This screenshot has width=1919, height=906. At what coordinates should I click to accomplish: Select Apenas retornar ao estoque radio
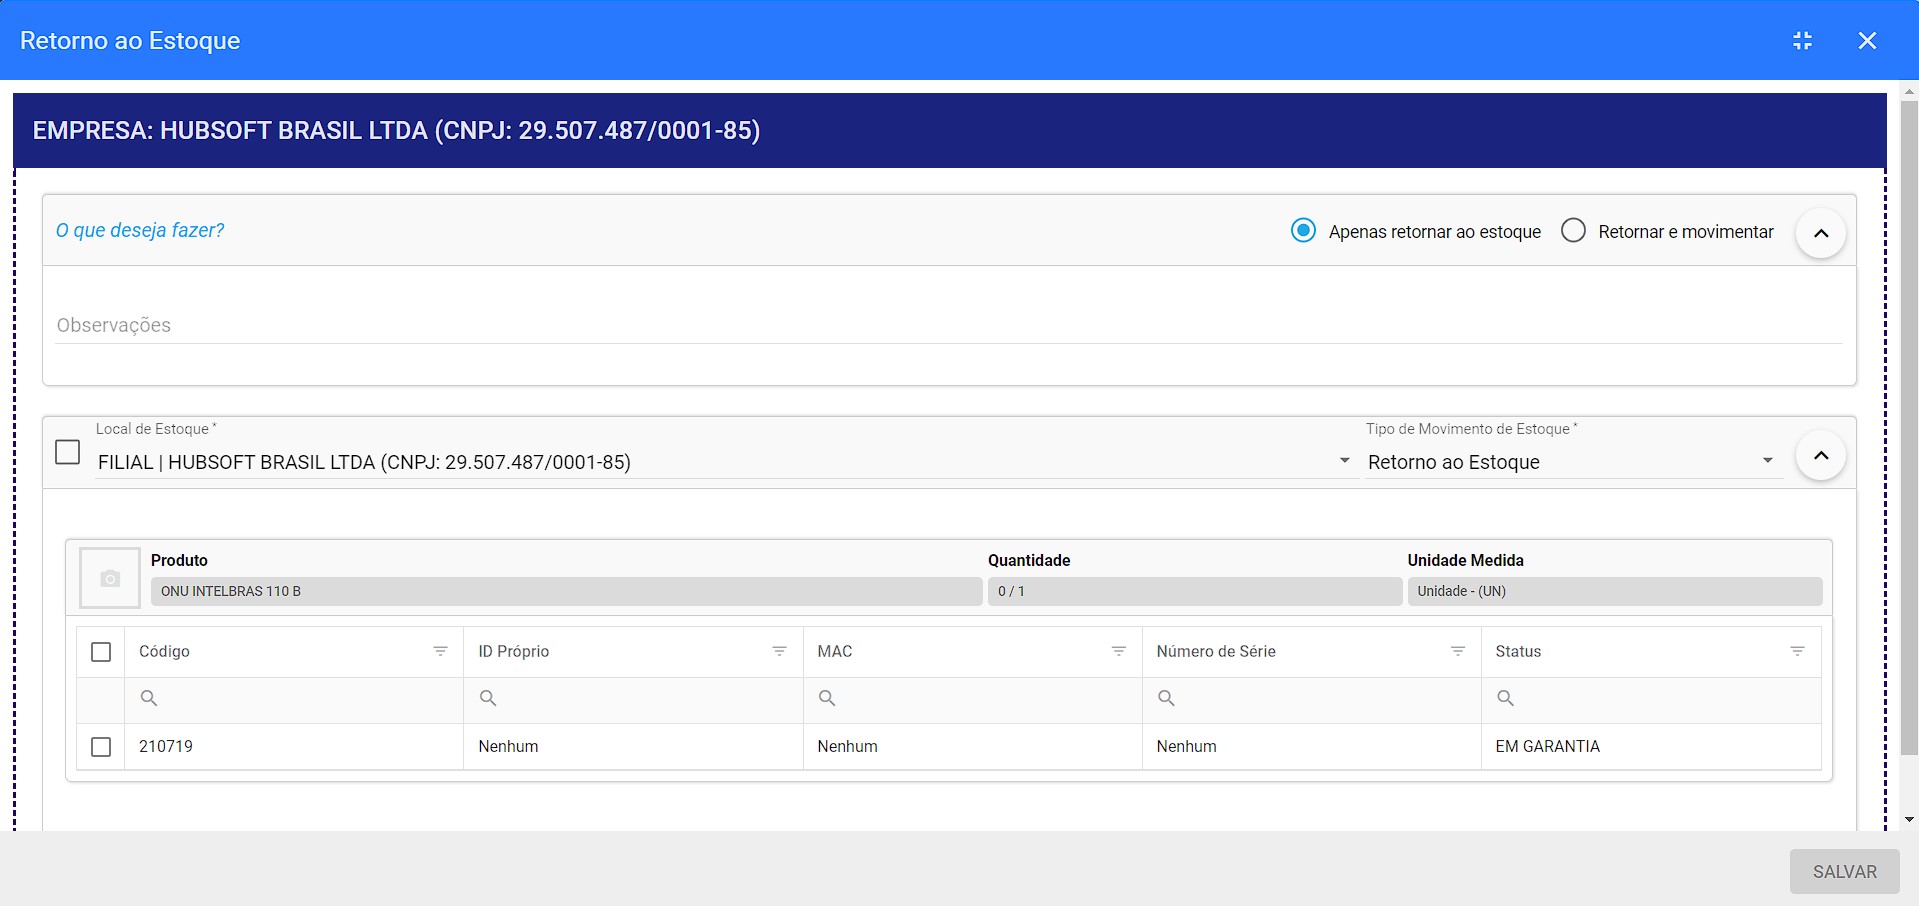click(x=1303, y=231)
